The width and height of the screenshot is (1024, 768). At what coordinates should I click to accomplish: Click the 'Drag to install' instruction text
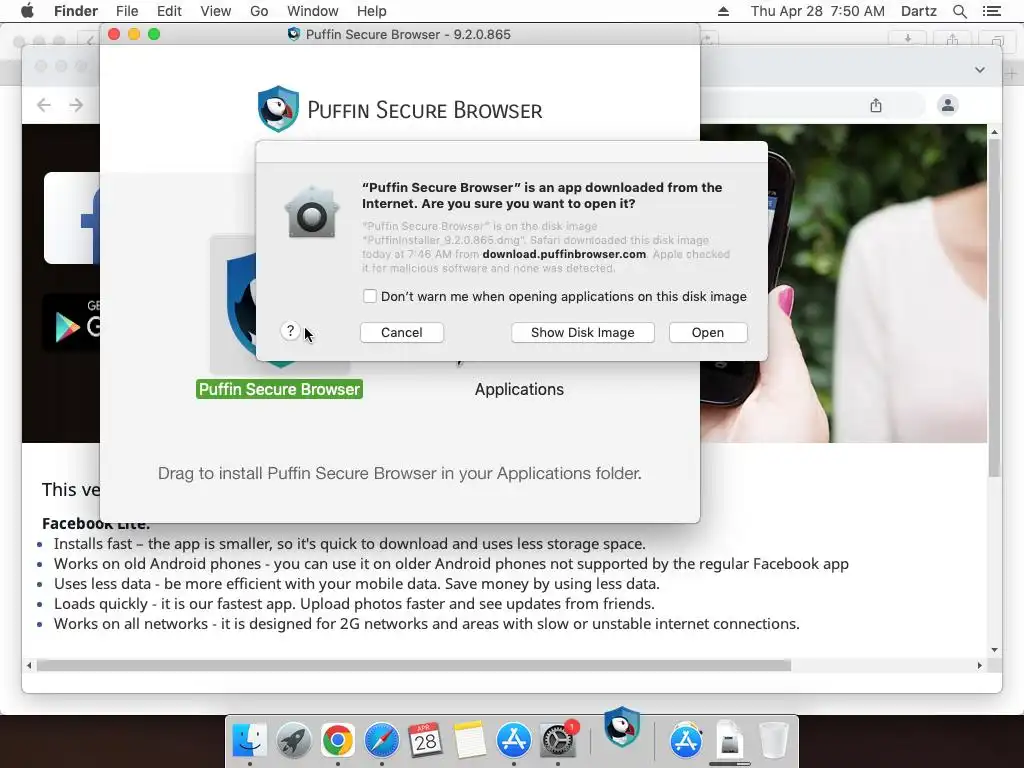[x=400, y=473]
